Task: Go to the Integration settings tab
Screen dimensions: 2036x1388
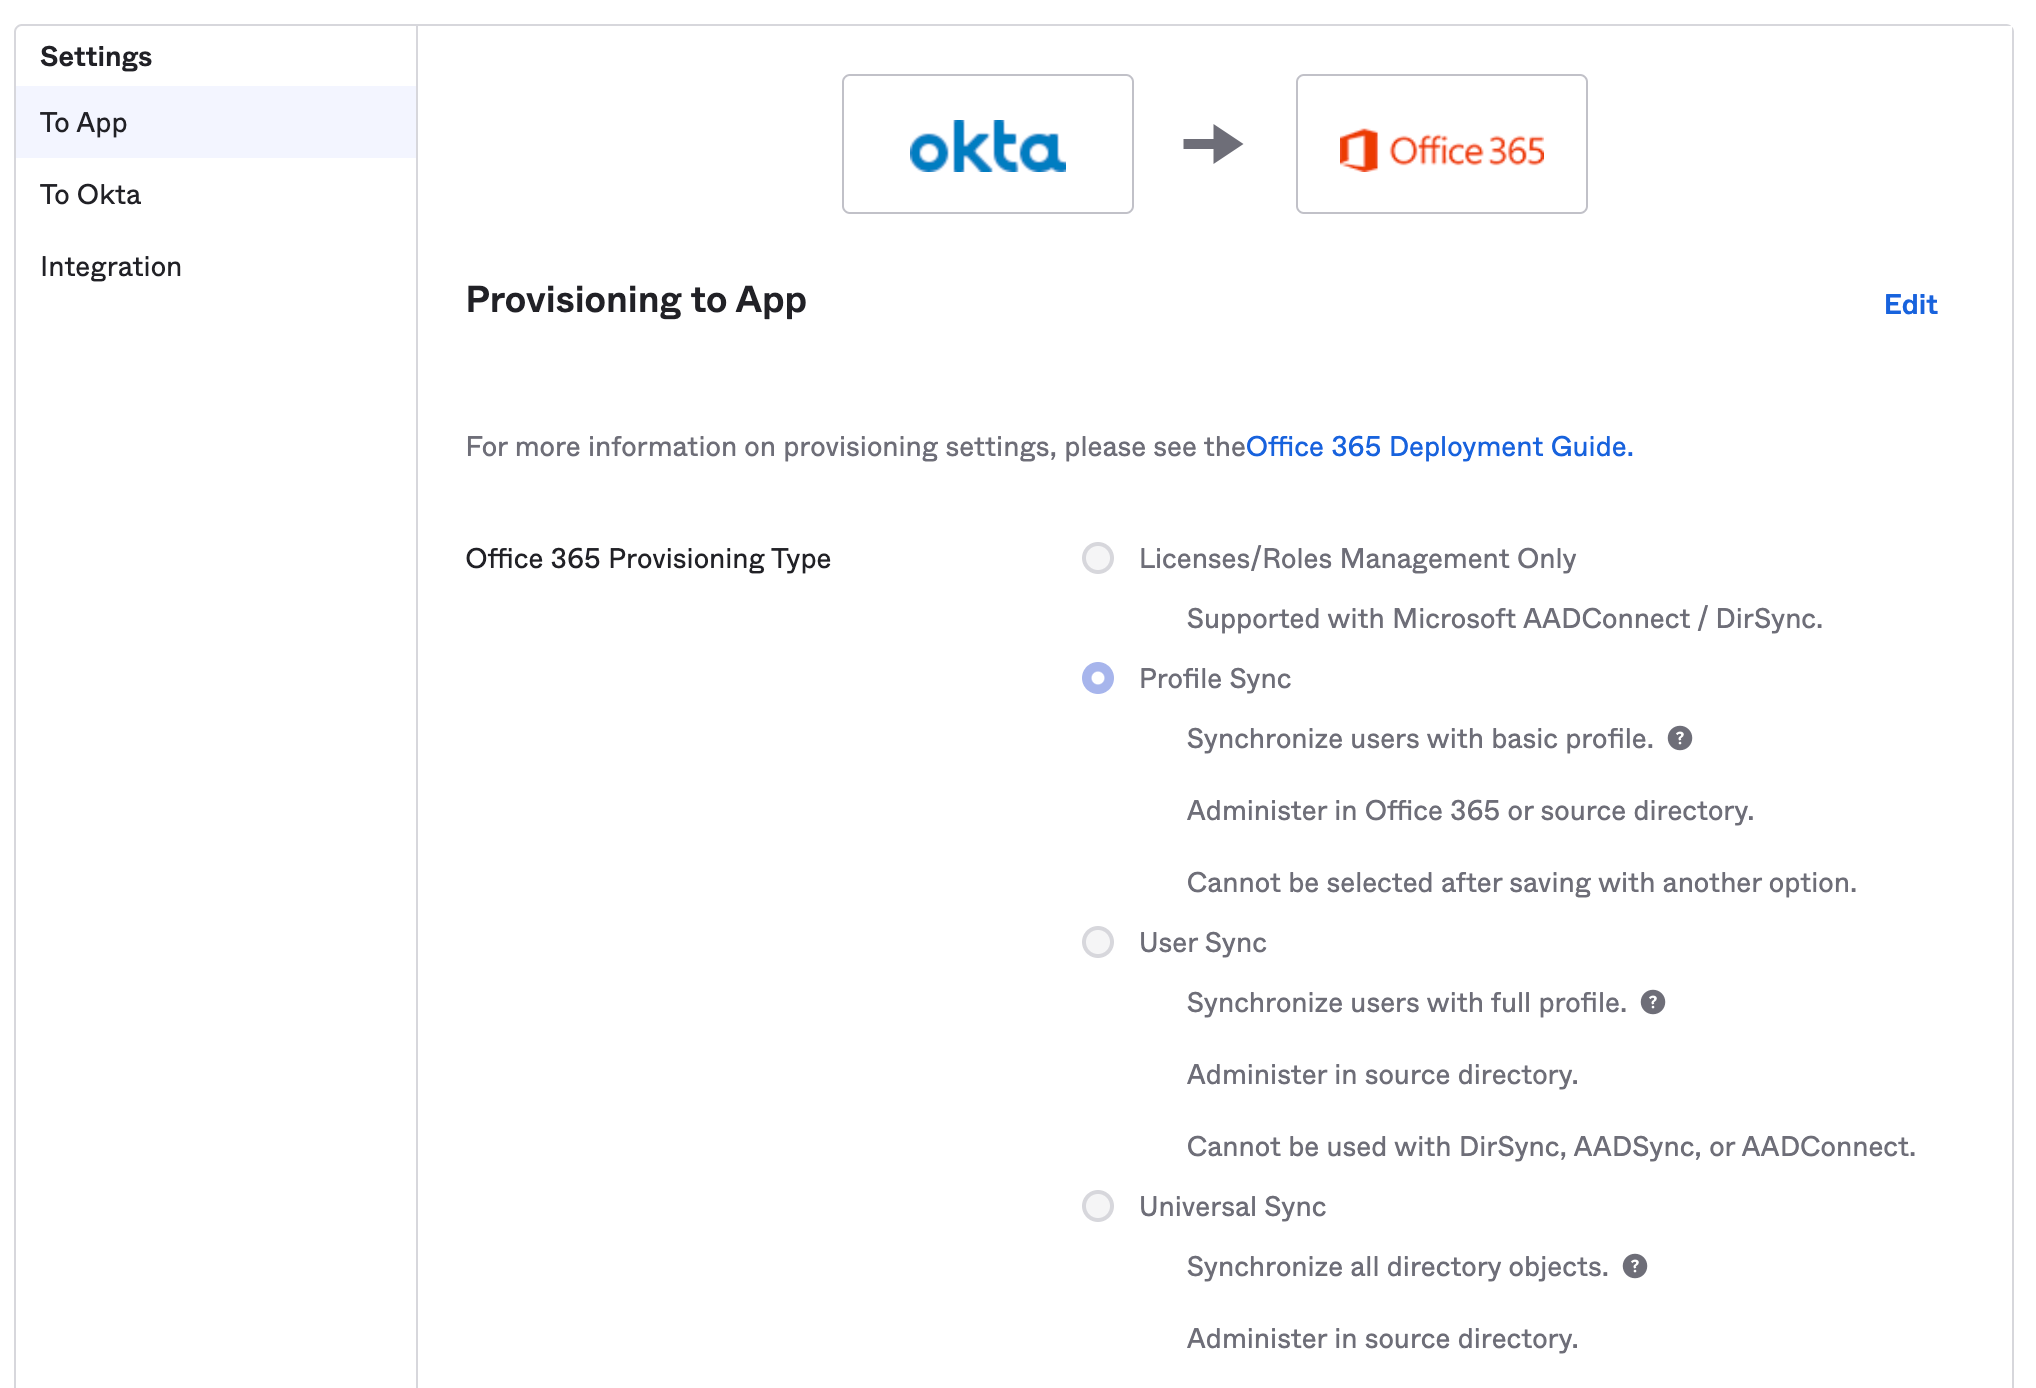Action: tap(111, 266)
